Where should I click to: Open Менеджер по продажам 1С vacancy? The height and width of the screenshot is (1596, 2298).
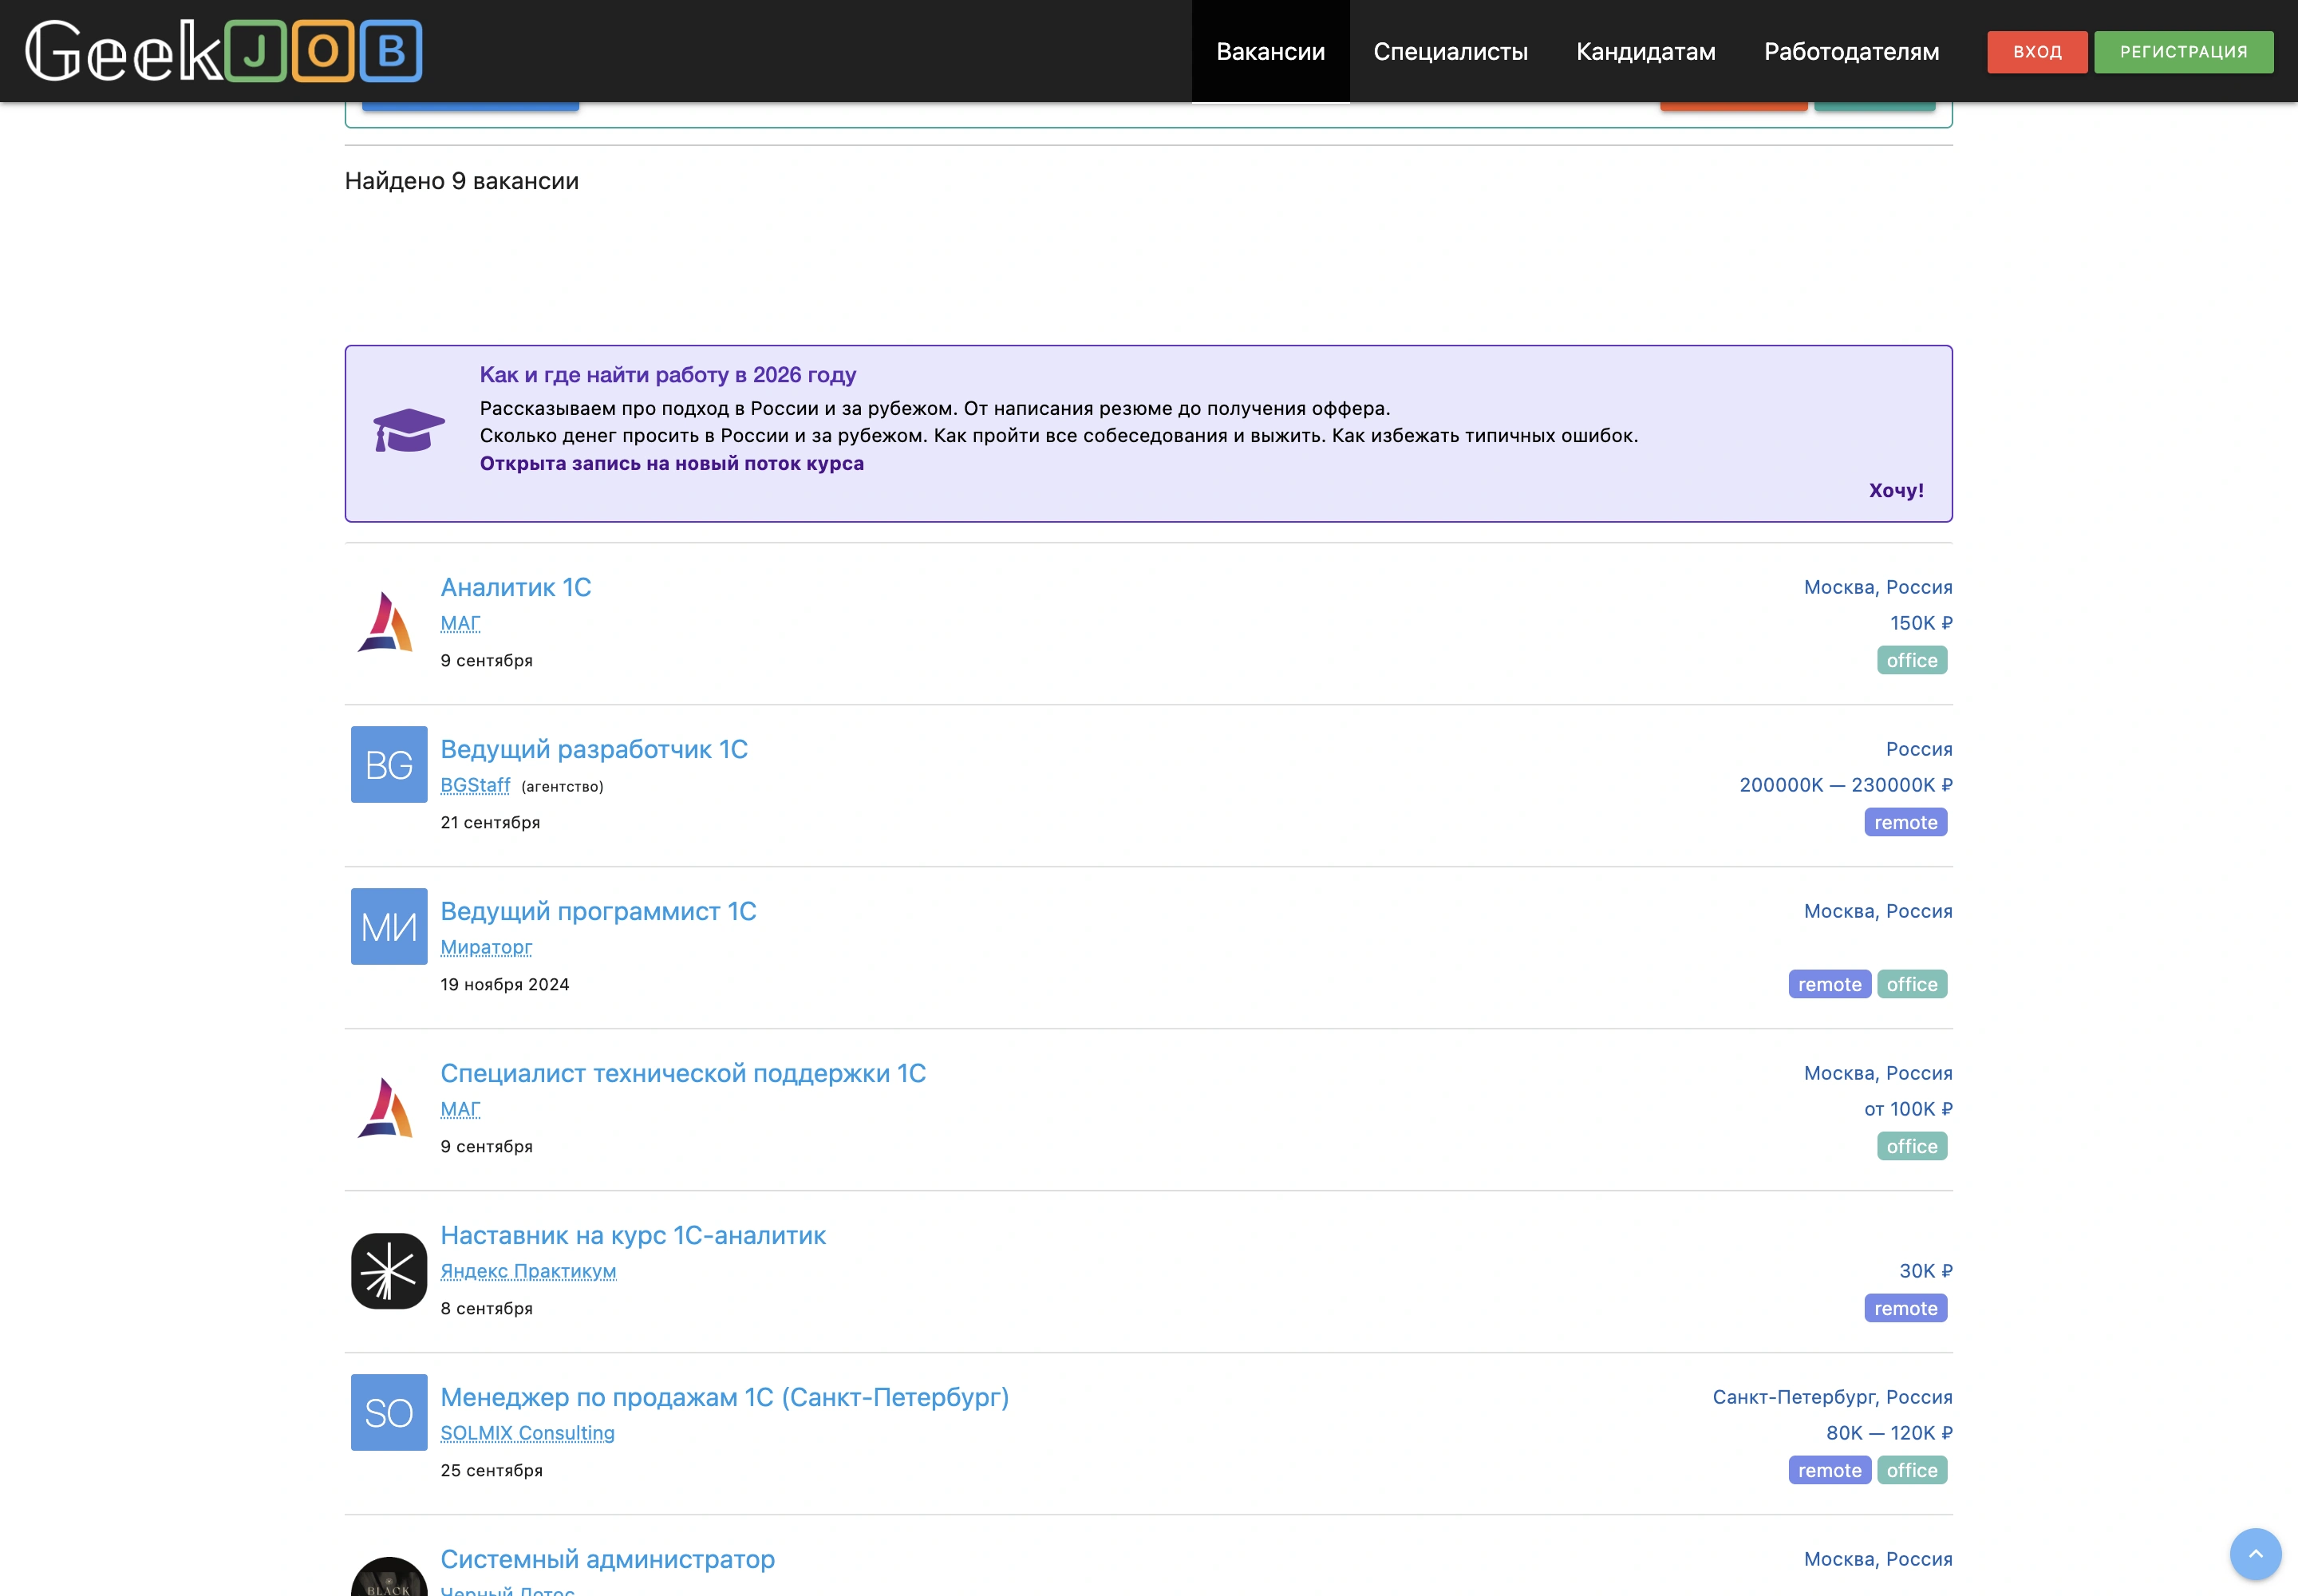click(x=725, y=1397)
